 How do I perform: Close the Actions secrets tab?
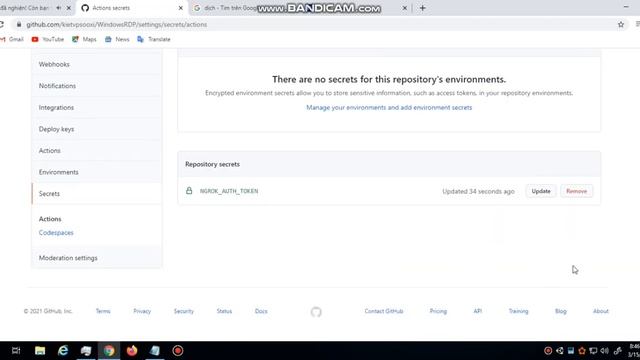(180, 8)
